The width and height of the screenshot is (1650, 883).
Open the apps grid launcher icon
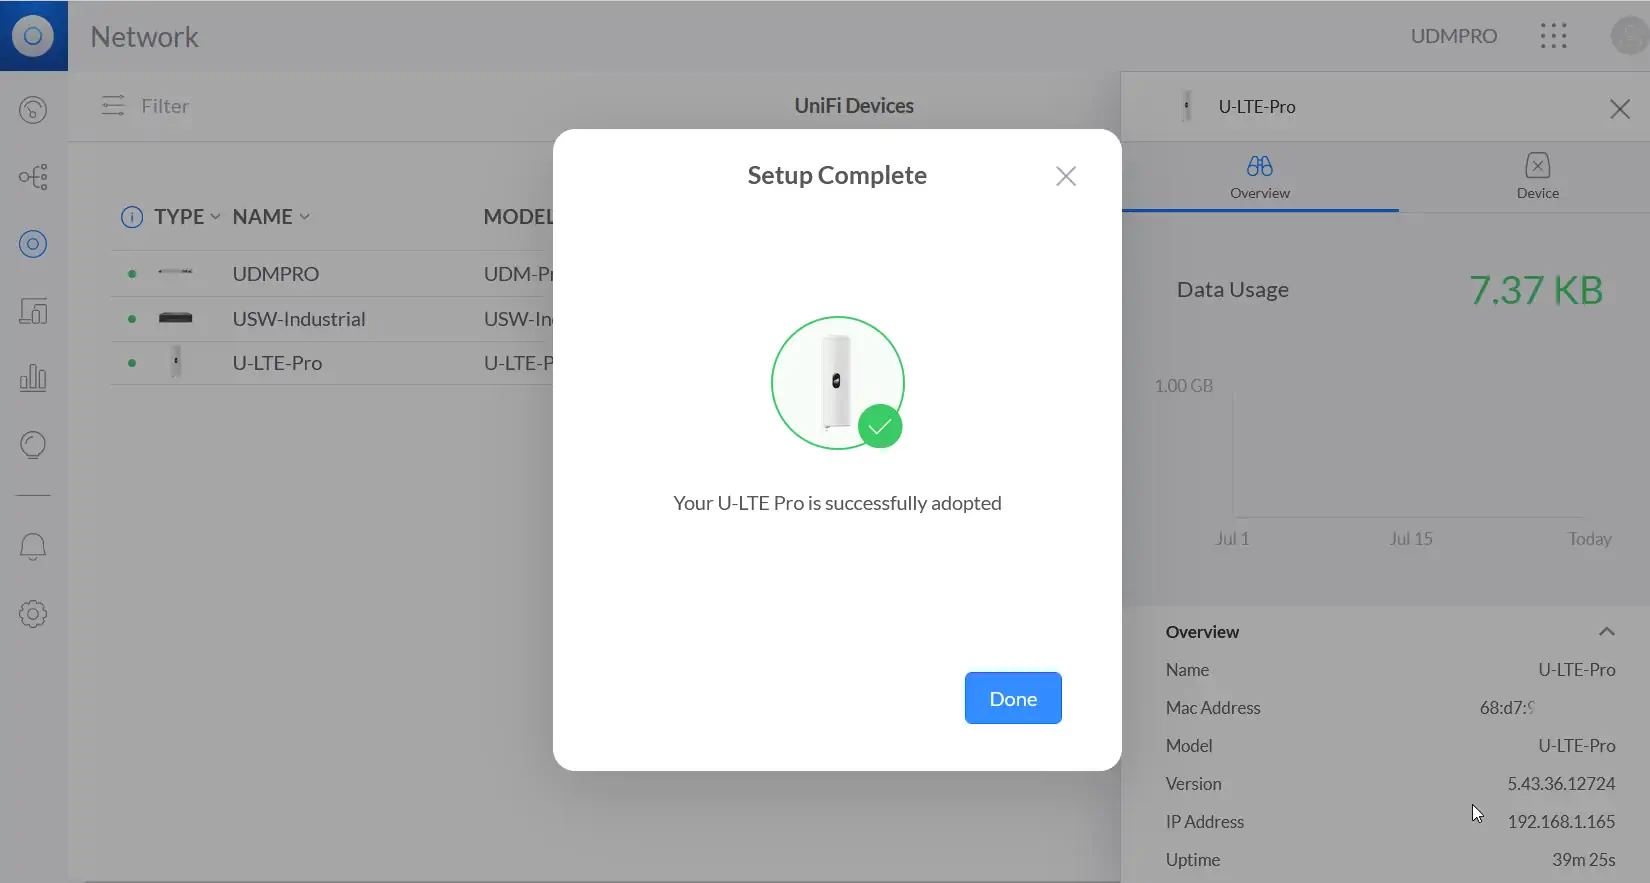1553,36
